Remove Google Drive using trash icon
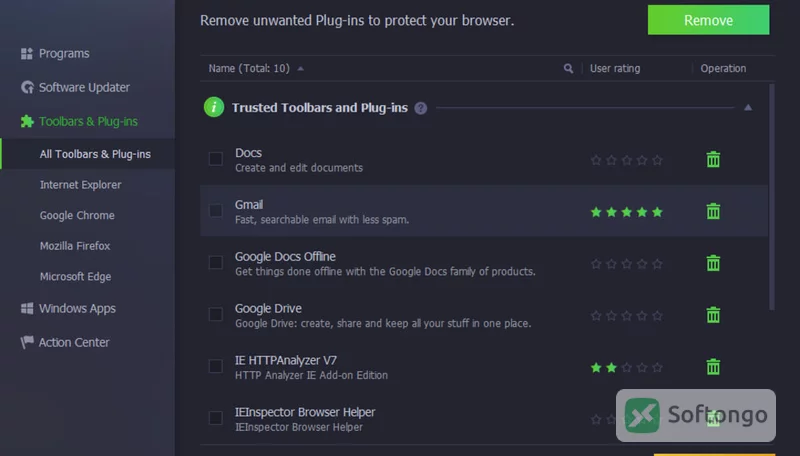 tap(713, 315)
